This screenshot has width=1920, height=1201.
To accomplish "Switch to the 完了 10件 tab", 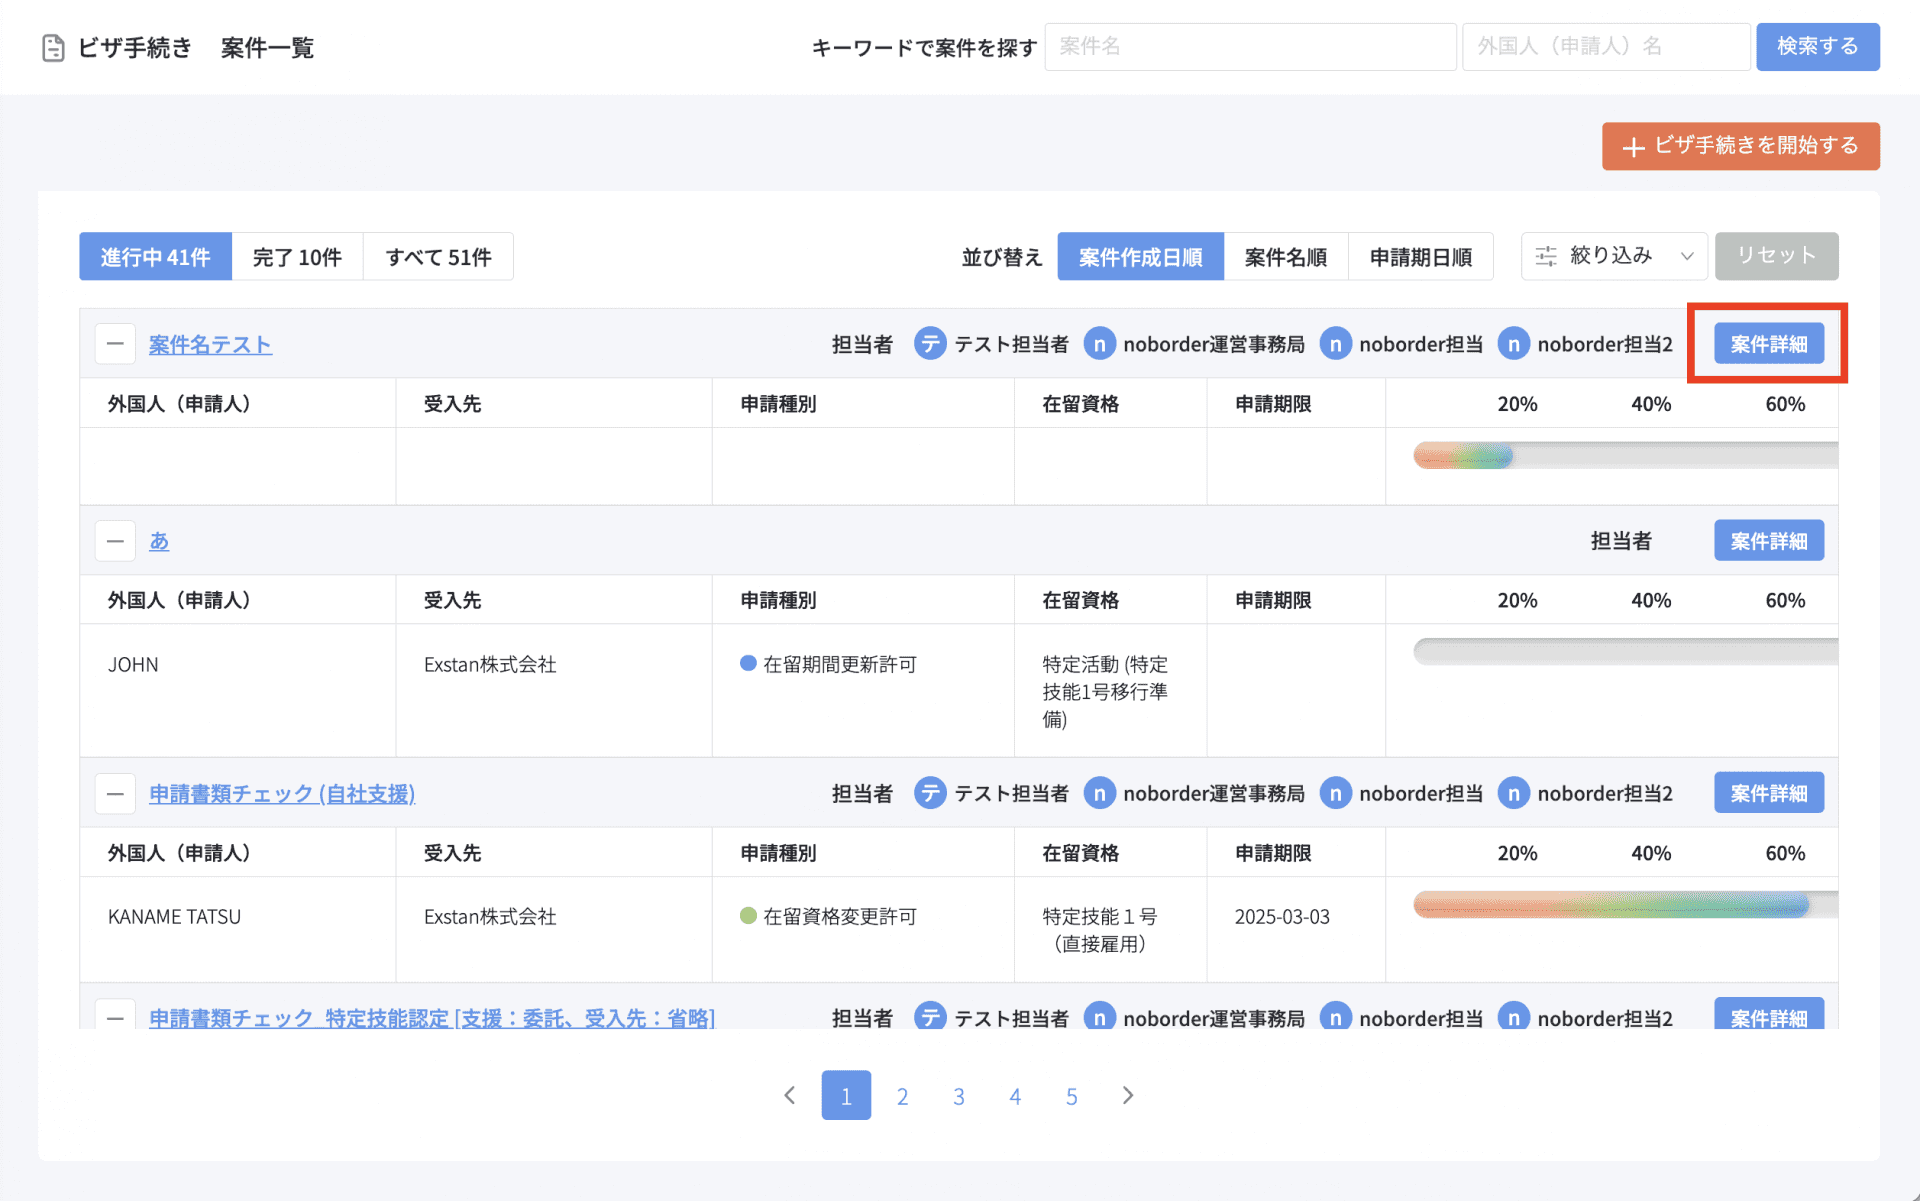I will [297, 257].
